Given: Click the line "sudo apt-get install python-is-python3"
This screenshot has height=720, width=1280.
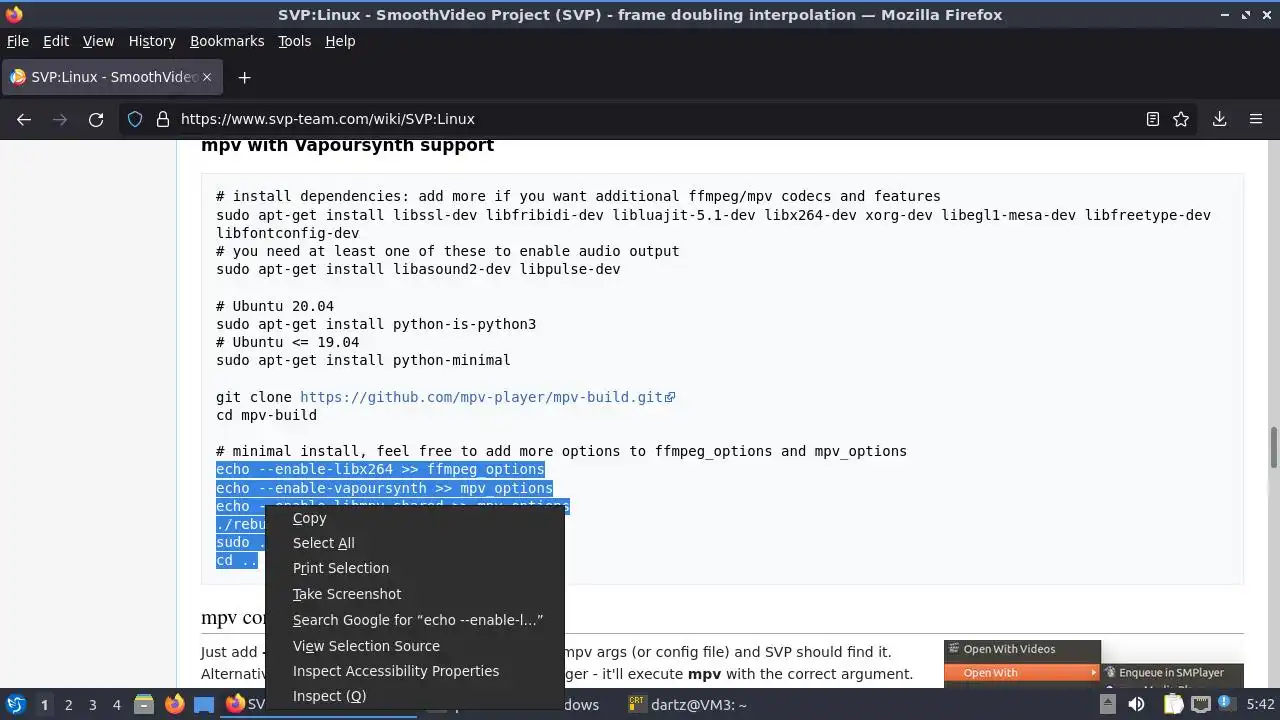Looking at the screenshot, I should click(376, 324).
